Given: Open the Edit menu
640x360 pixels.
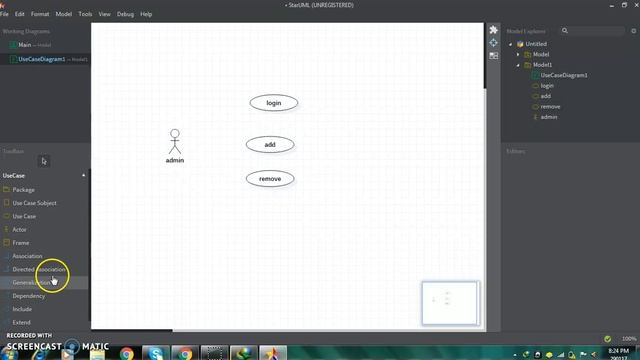Looking at the screenshot, I should (x=20, y=14).
